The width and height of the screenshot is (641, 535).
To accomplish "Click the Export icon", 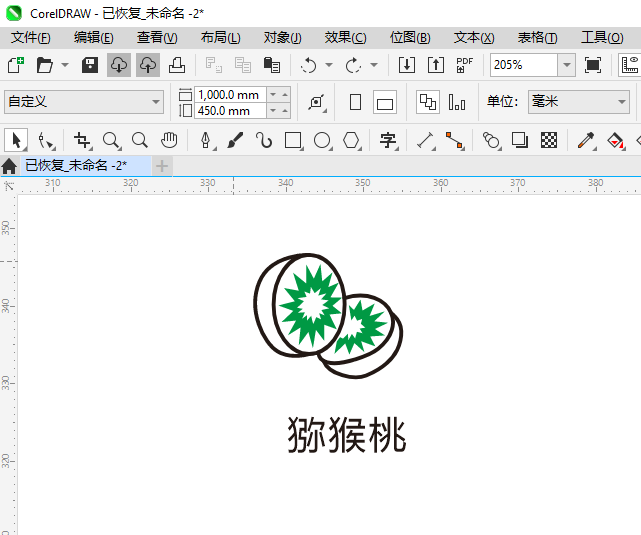I will (x=436, y=65).
